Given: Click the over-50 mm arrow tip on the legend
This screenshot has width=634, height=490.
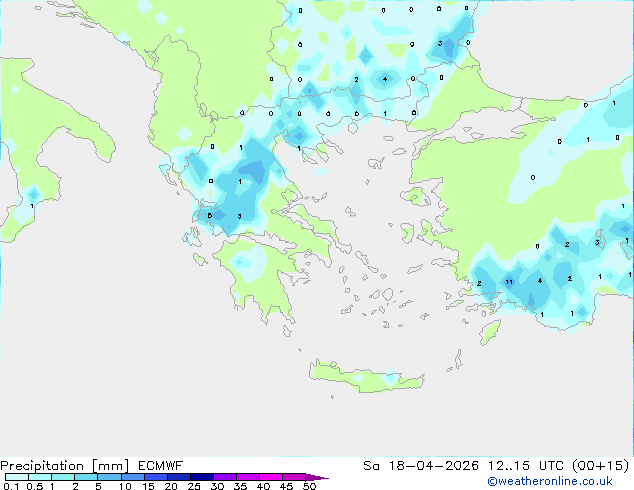Looking at the screenshot, I should pos(317,477).
